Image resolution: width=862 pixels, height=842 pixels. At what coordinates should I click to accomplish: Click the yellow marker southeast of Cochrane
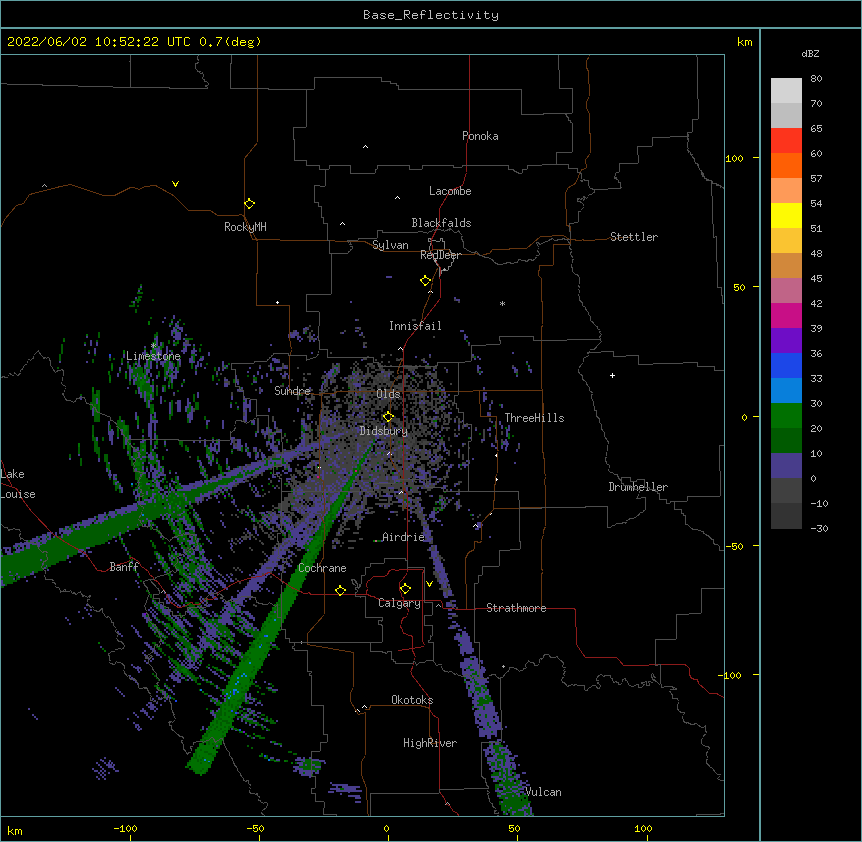[x=340, y=590]
